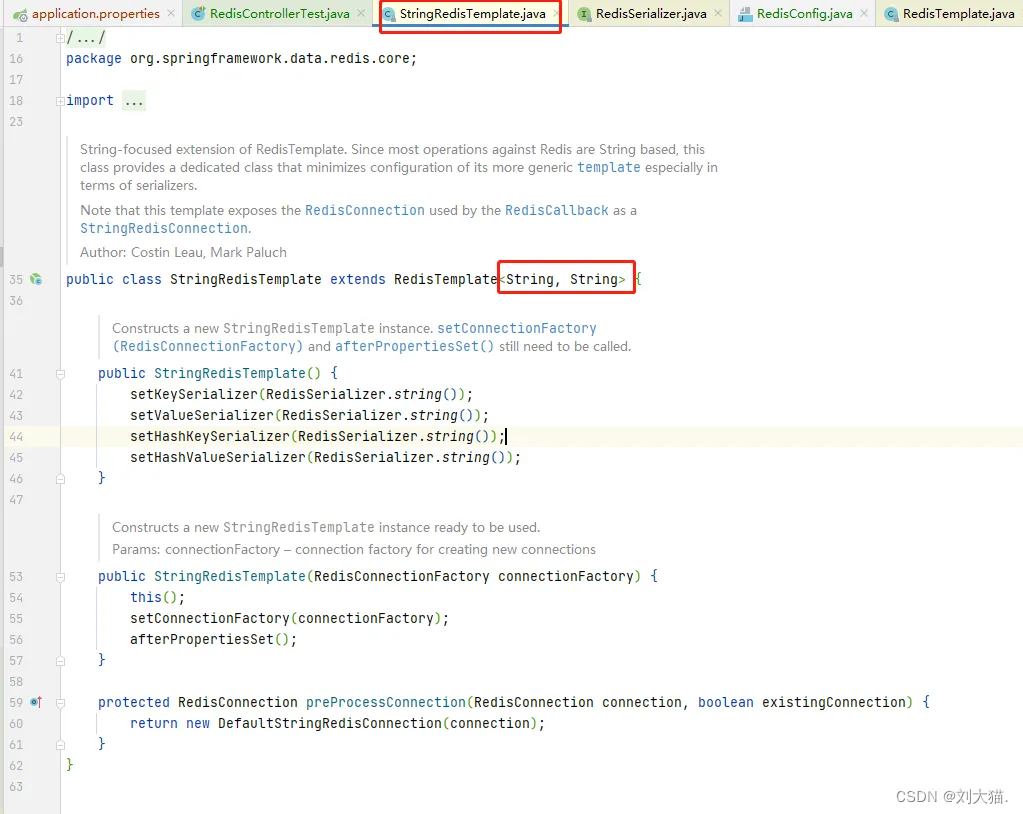Expand the folded header comment on line 1
This screenshot has height=814, width=1023.
point(60,38)
